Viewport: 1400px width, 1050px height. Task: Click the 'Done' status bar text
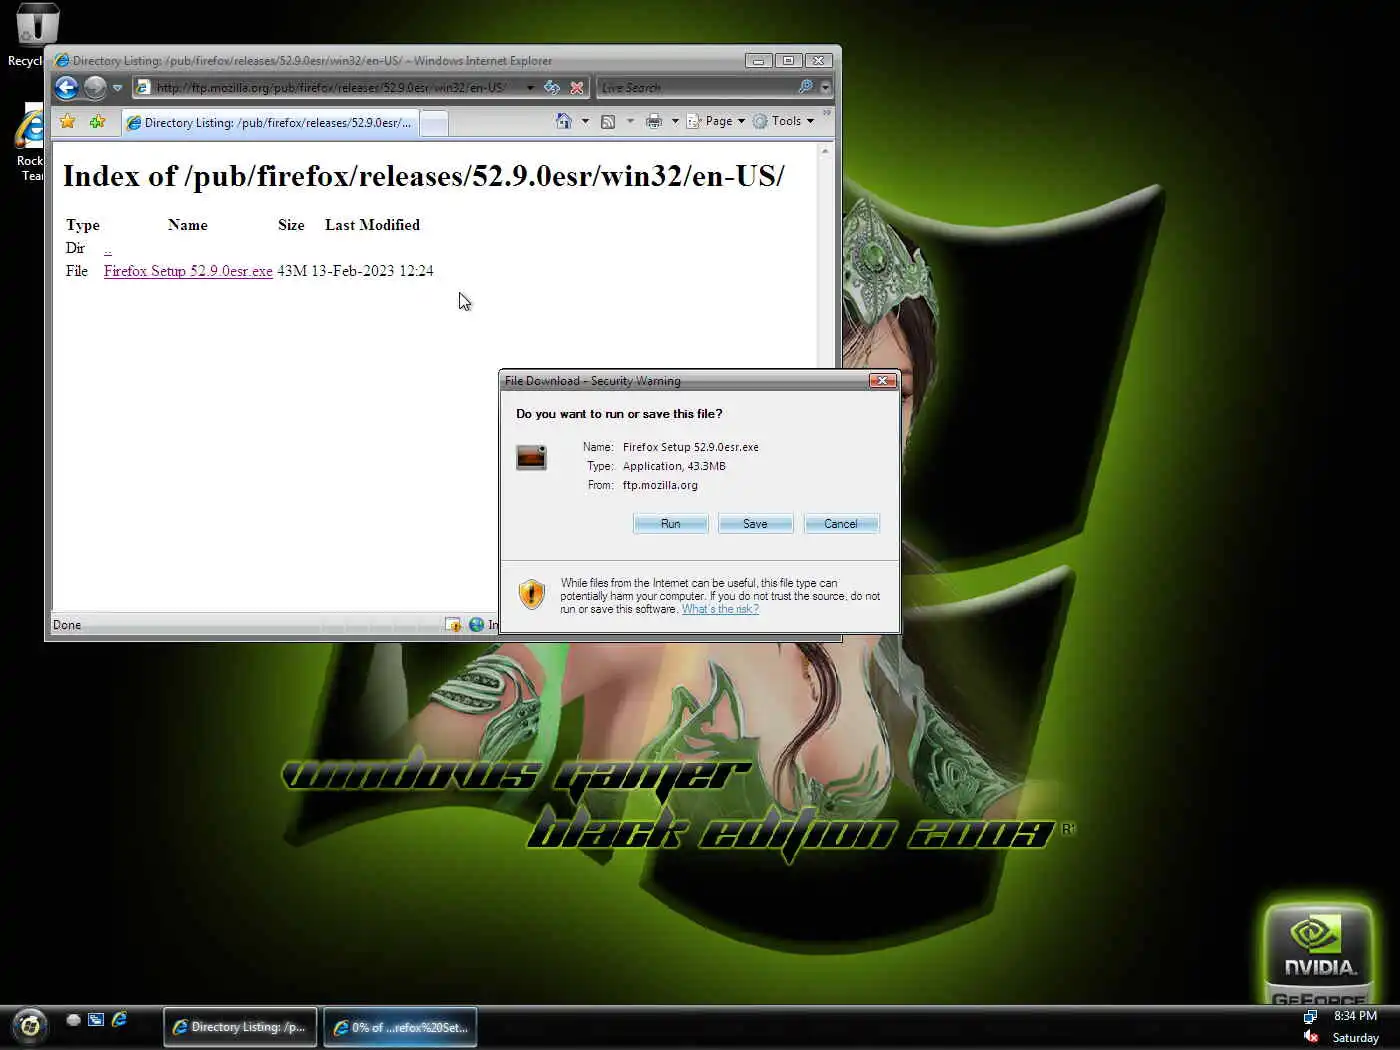[x=67, y=625]
